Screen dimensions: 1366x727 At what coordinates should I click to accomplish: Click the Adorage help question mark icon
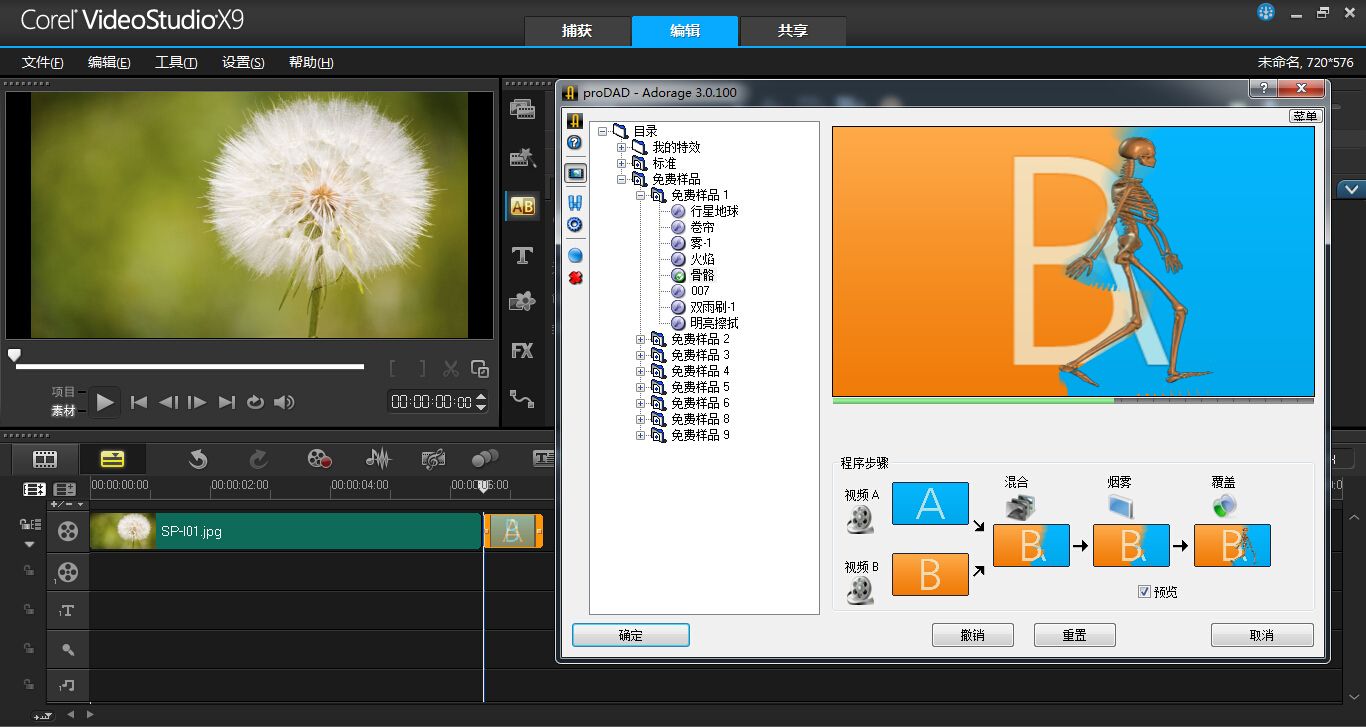tap(574, 143)
